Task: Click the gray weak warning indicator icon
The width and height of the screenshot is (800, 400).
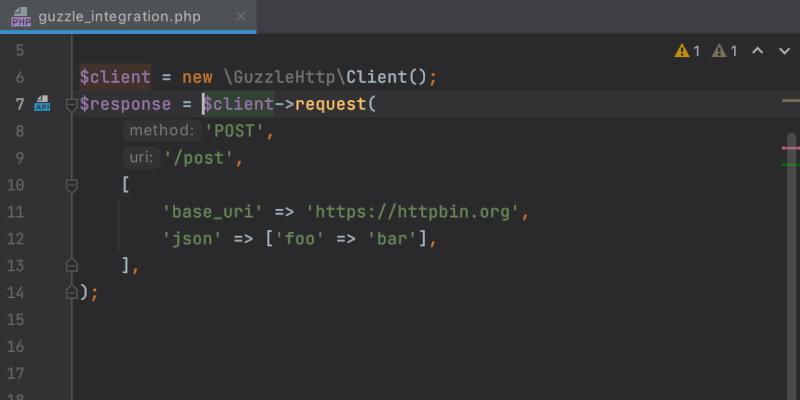Action: tap(718, 50)
